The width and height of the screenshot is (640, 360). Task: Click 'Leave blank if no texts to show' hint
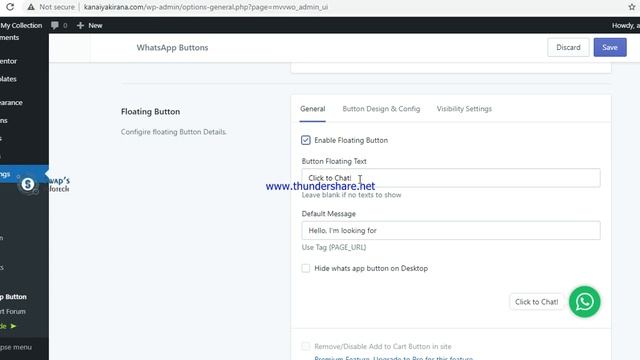pyautogui.click(x=351, y=195)
